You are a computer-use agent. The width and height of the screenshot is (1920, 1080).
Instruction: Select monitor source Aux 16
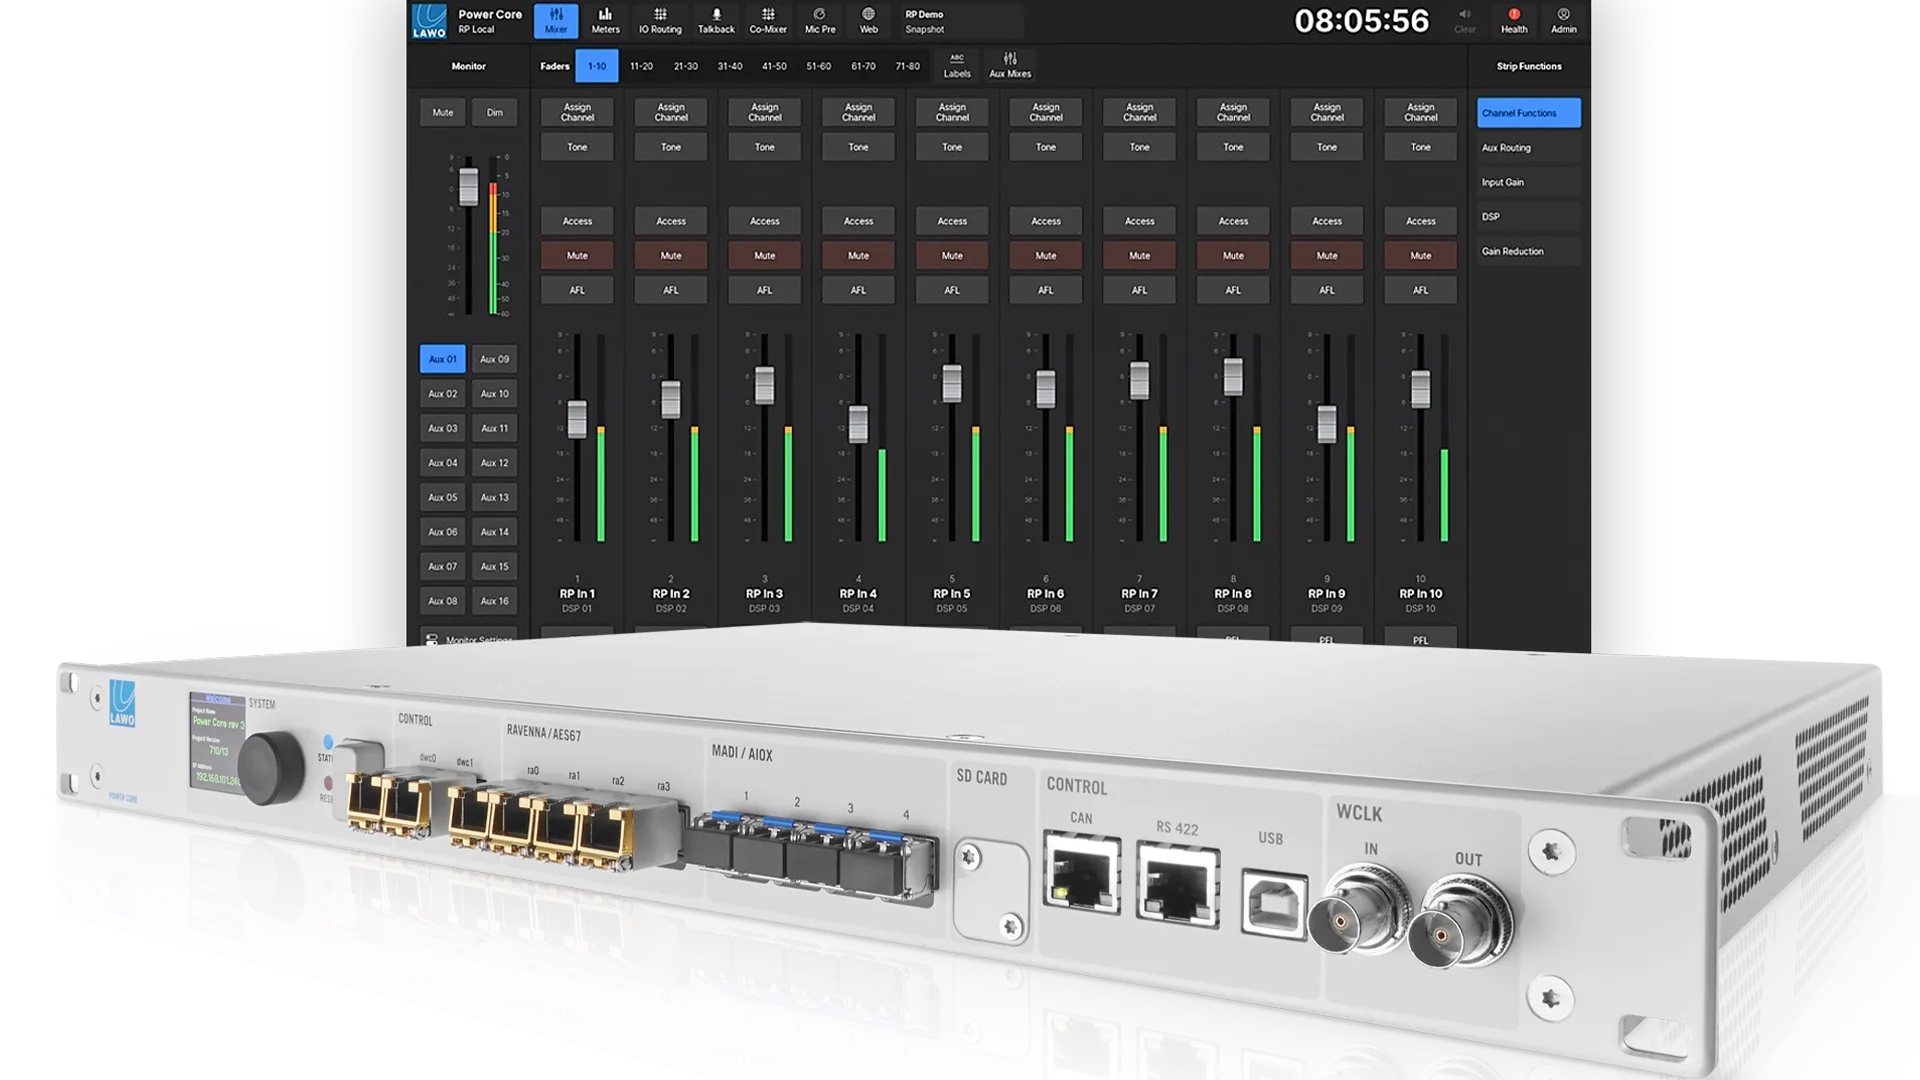[x=495, y=601]
